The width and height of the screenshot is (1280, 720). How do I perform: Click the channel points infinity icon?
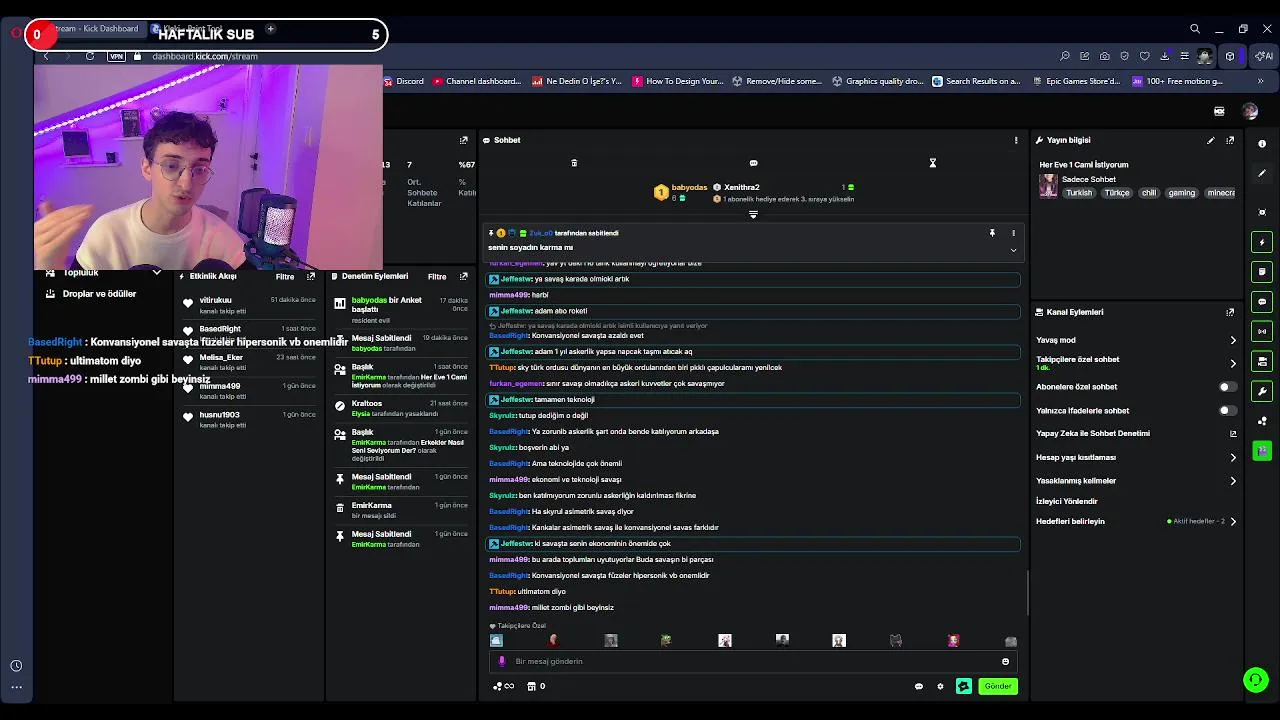click(x=503, y=686)
